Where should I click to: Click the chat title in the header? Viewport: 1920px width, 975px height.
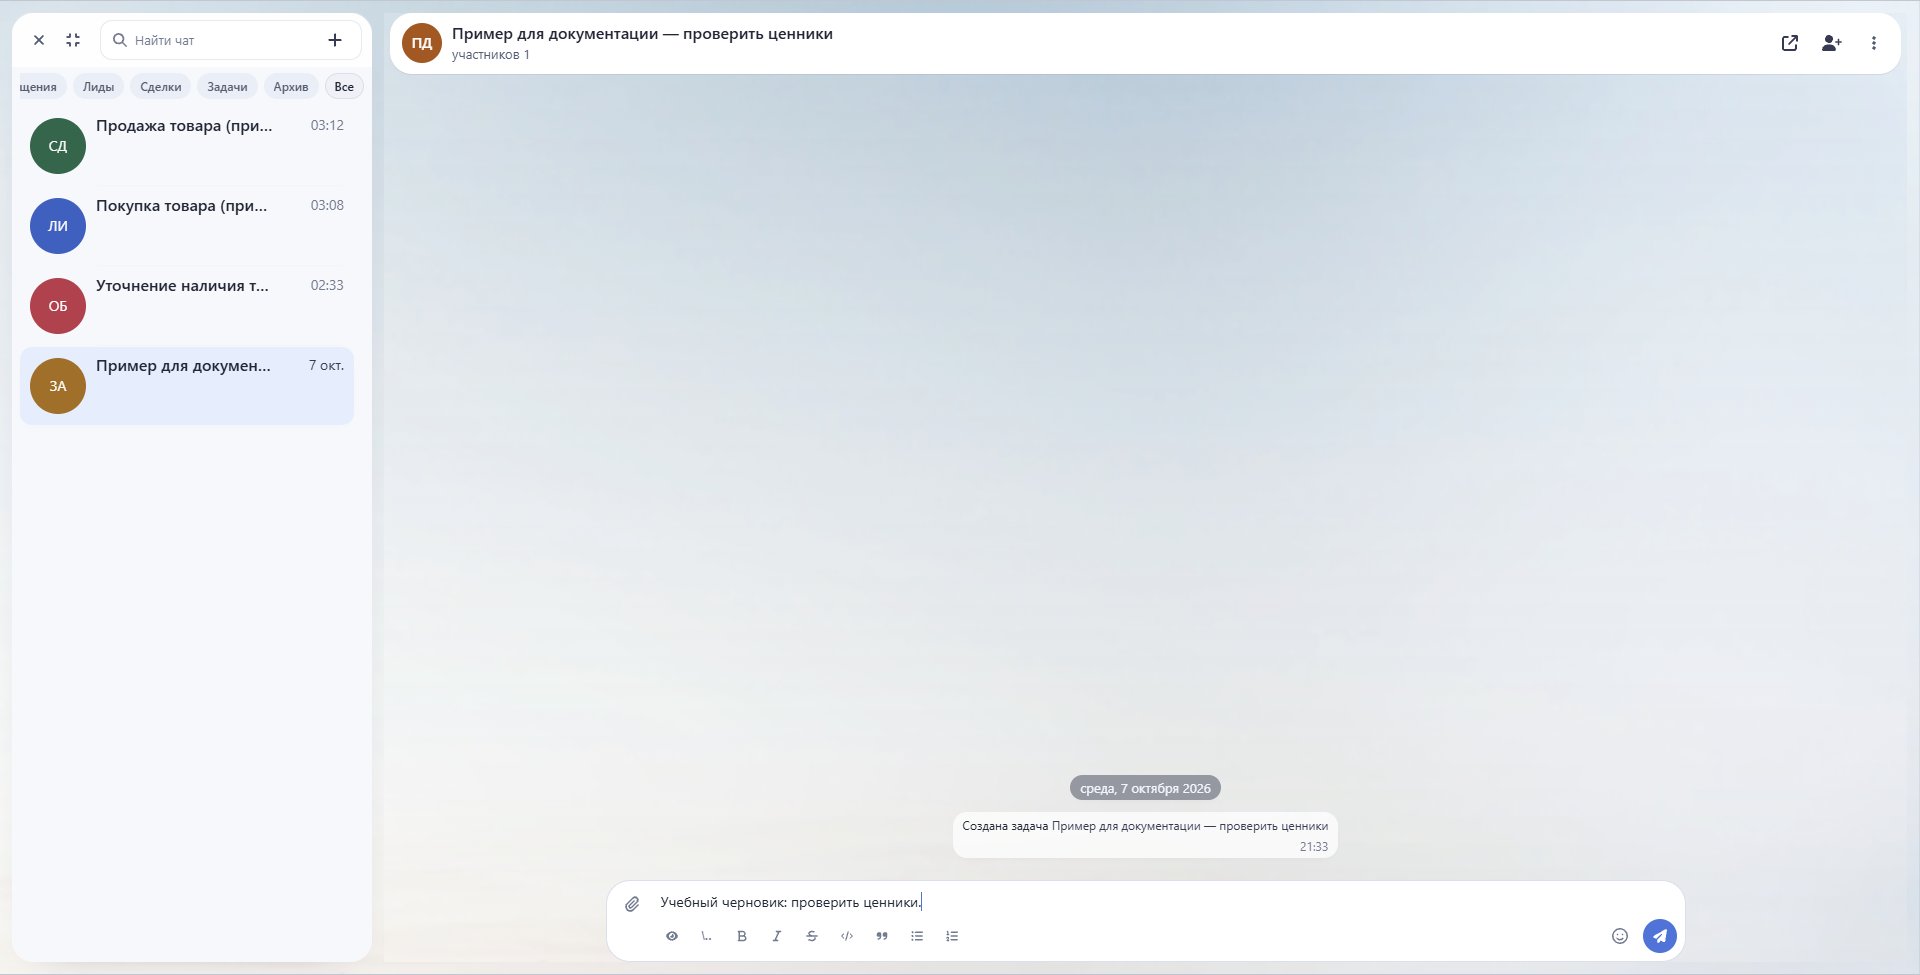coord(642,34)
